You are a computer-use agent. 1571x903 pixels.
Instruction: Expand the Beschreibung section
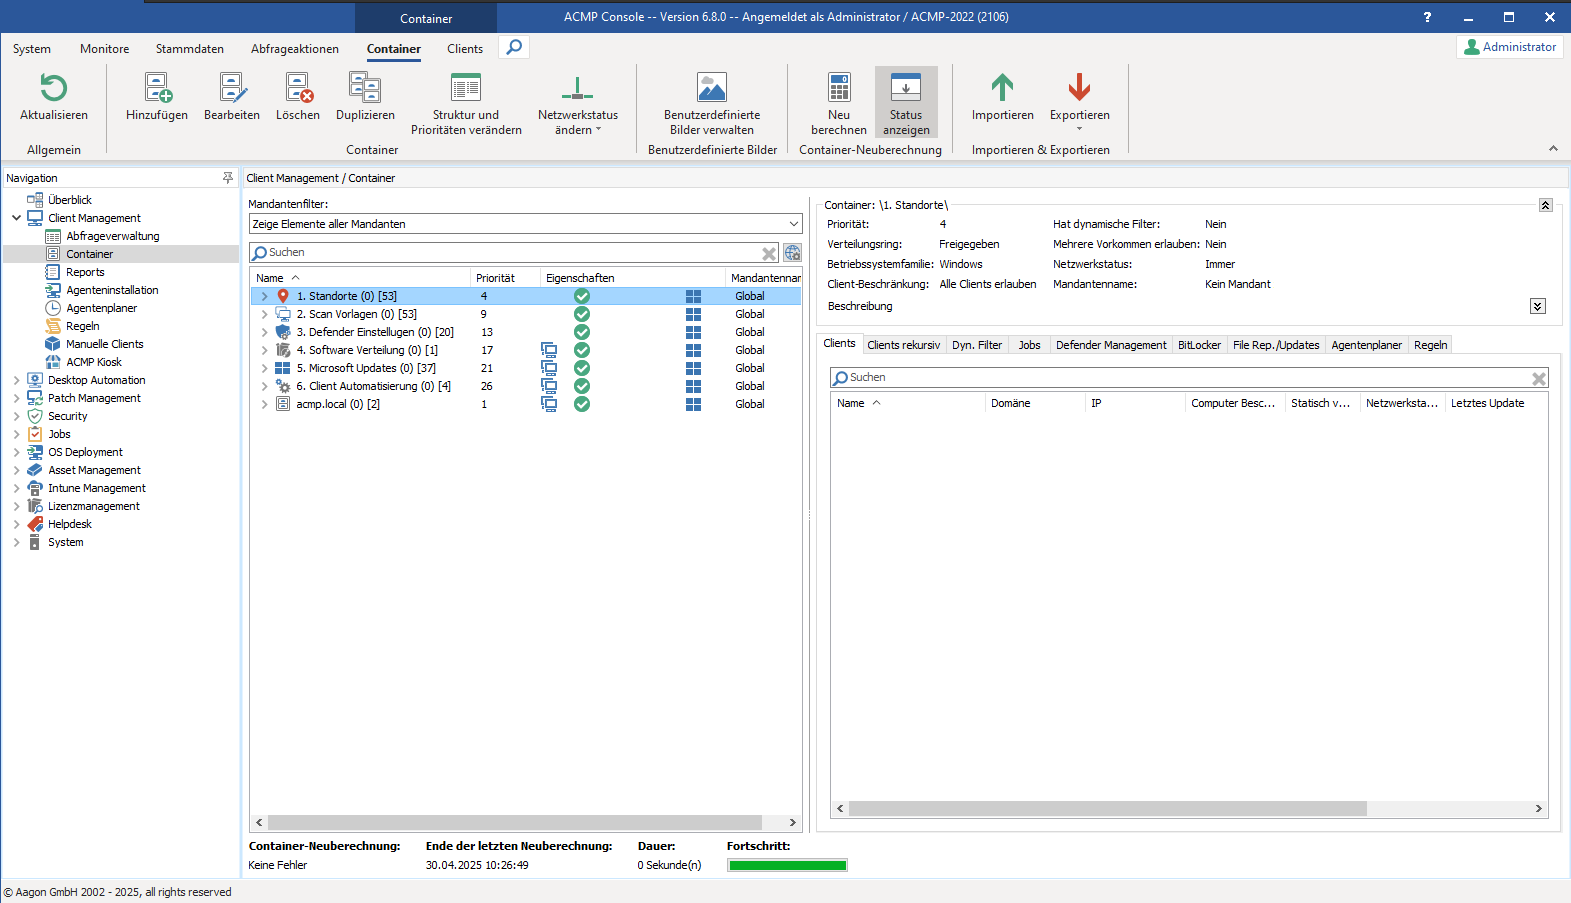pos(1537,306)
